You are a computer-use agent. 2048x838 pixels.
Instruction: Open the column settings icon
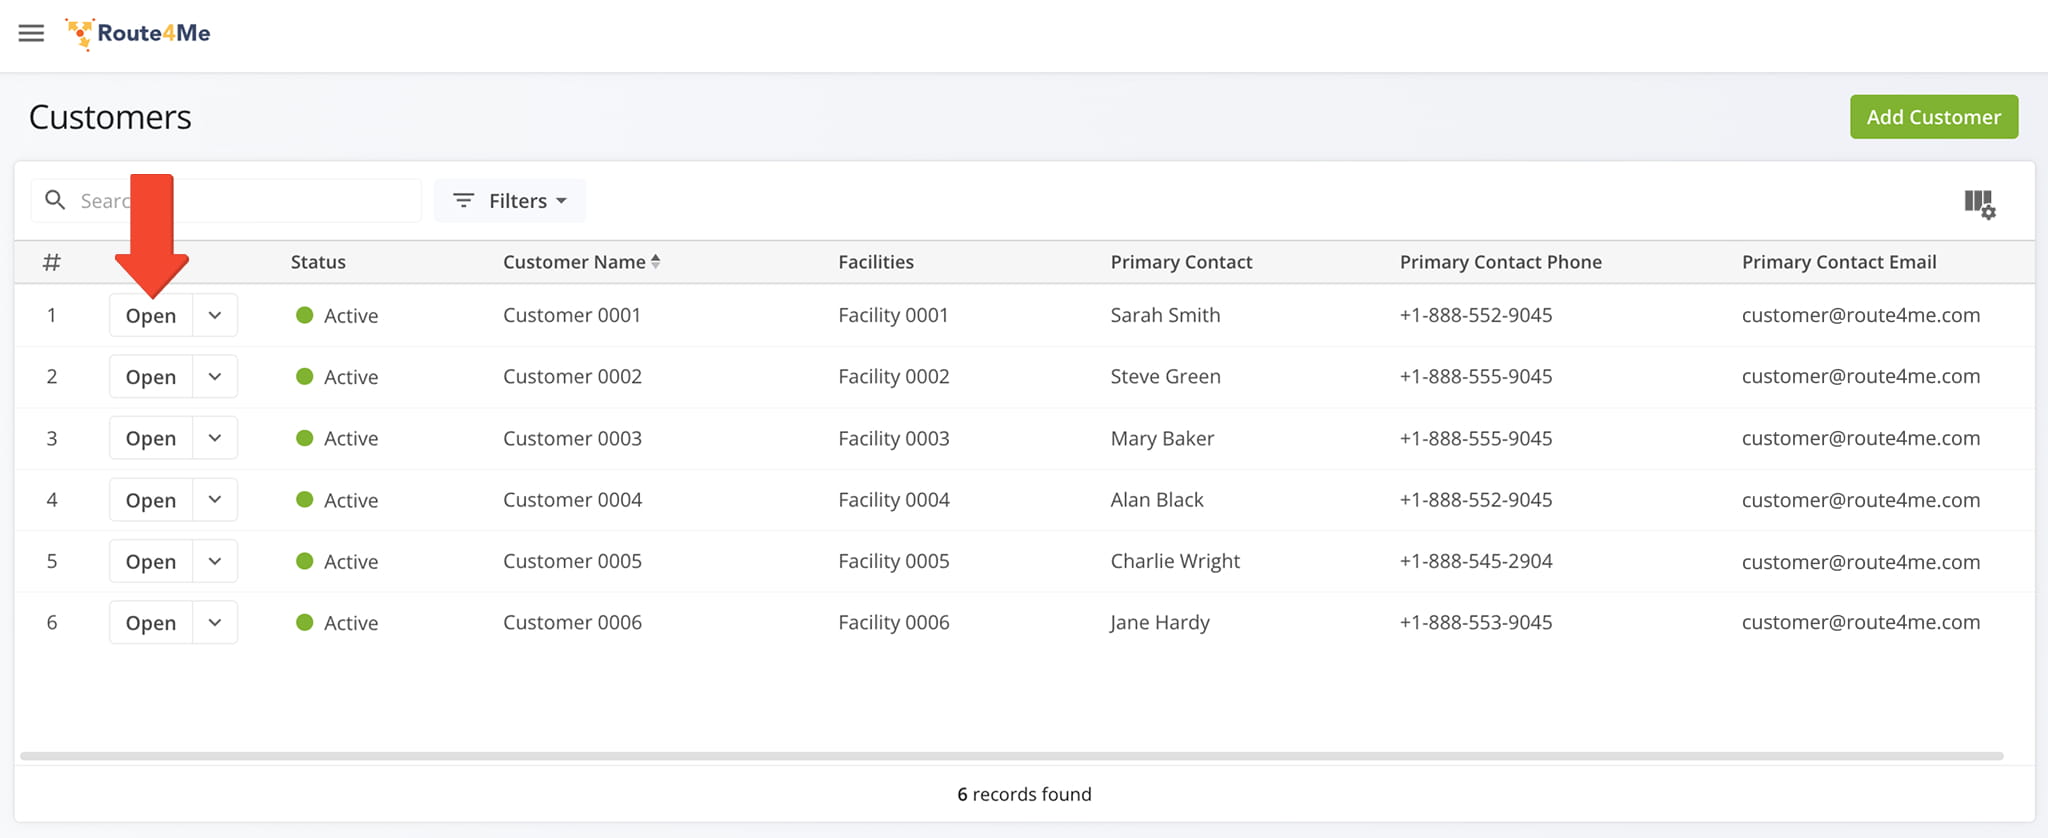click(1979, 204)
